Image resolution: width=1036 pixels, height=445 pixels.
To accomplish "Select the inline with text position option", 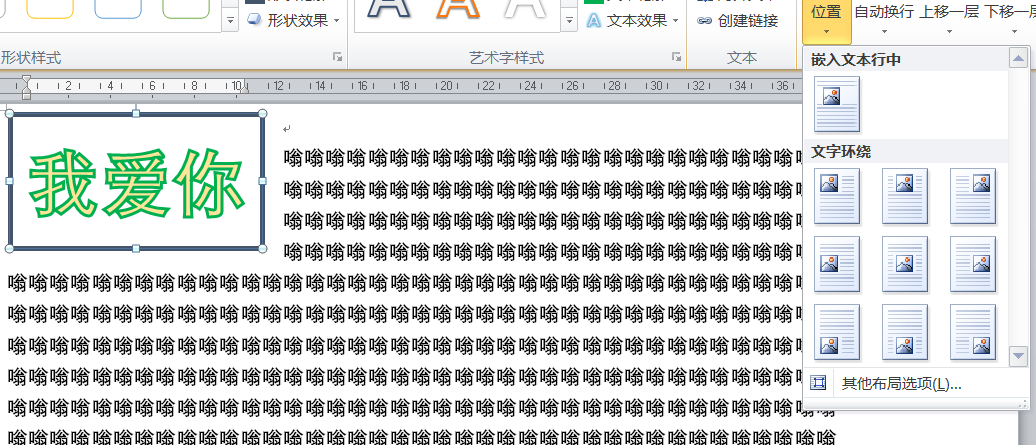I will [837, 104].
